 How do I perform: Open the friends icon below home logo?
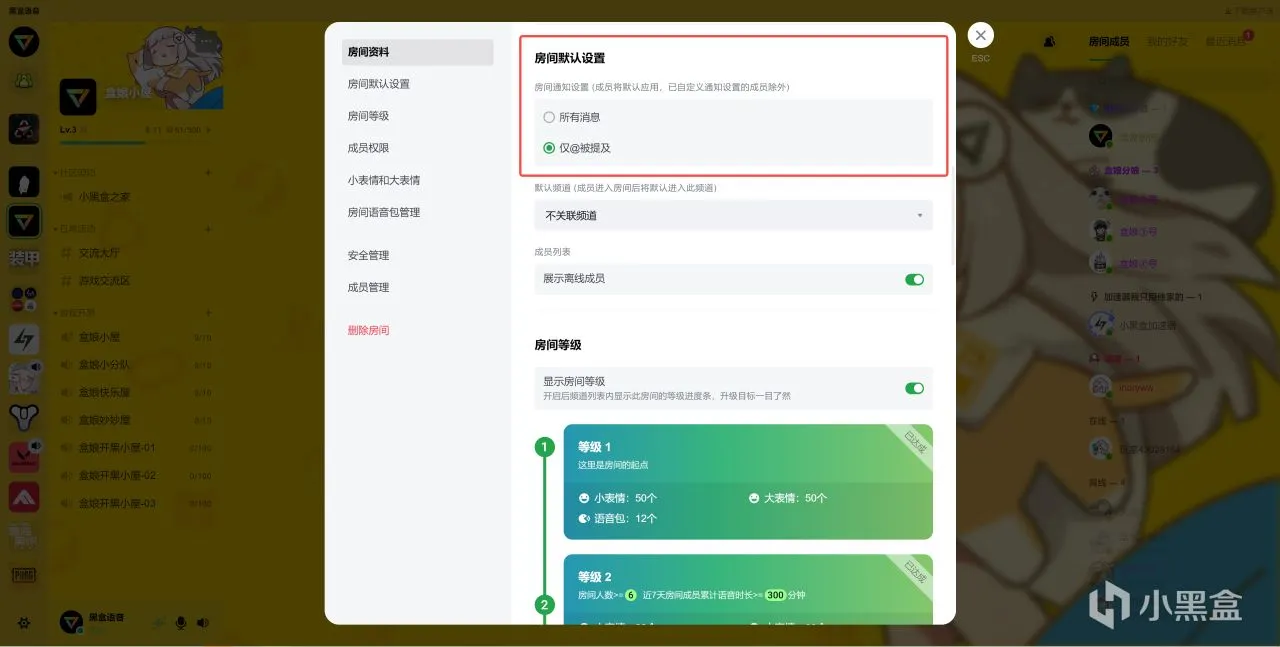[x=24, y=80]
